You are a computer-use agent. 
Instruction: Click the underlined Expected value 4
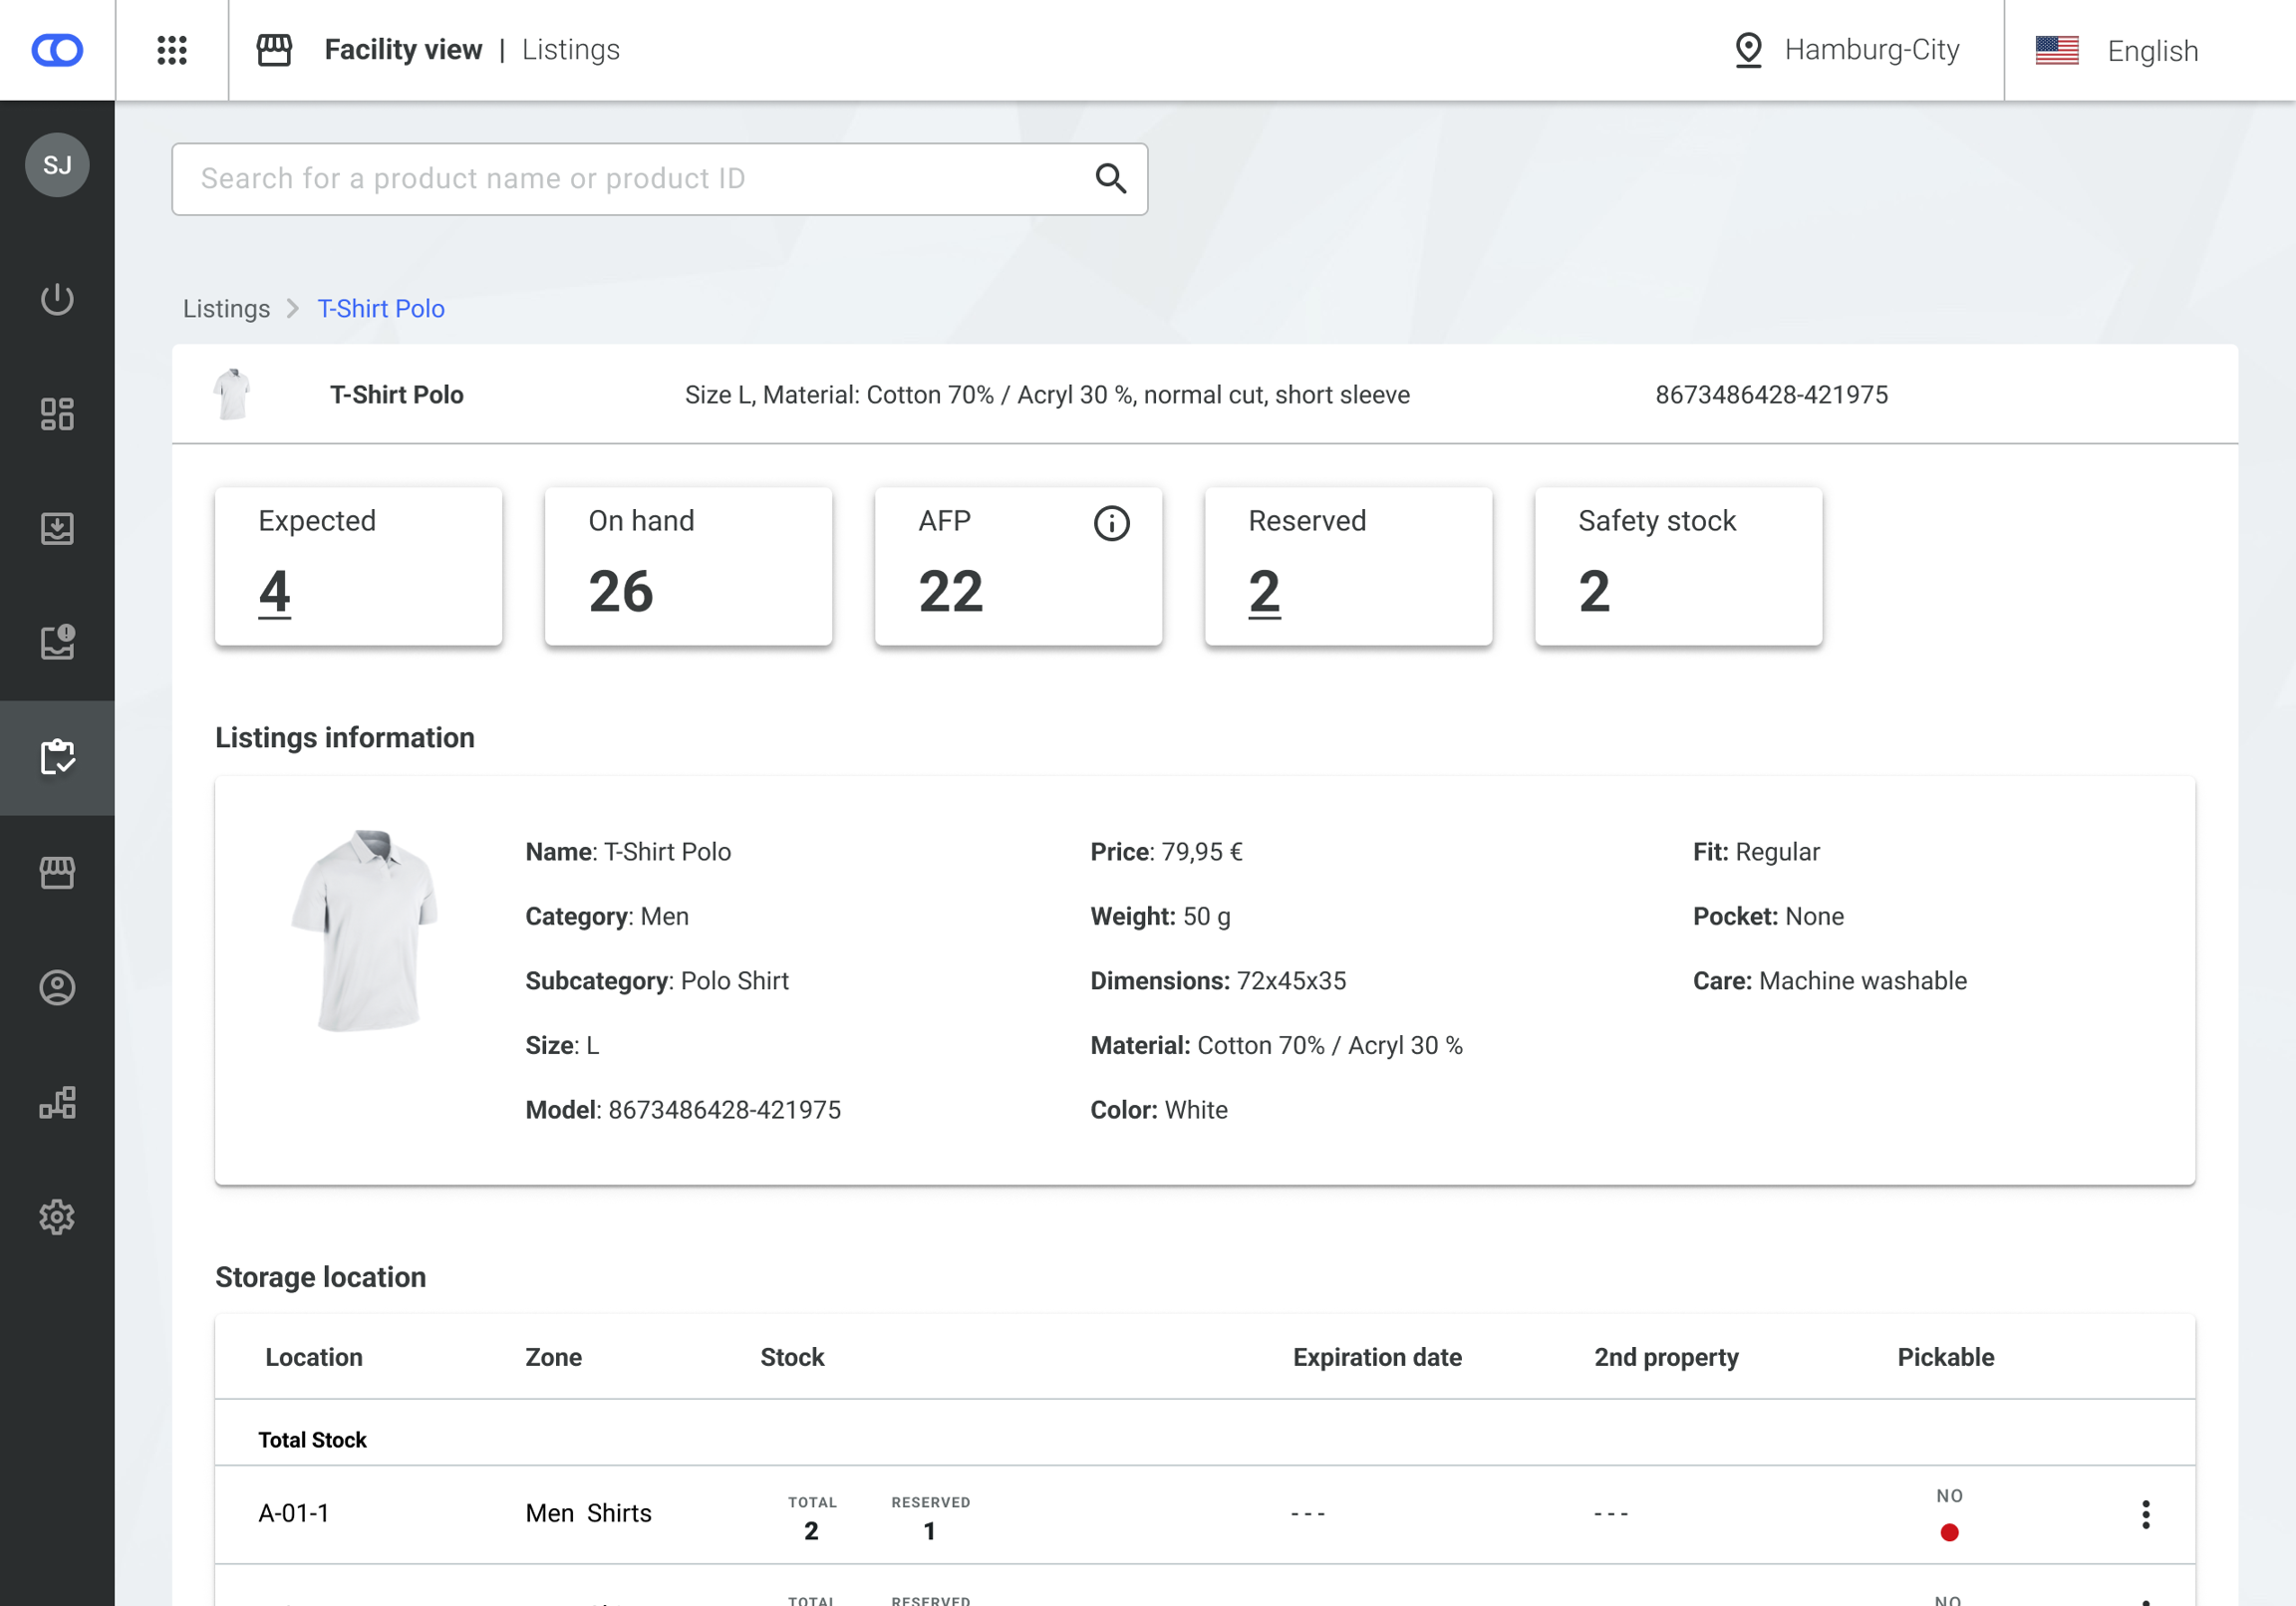(274, 591)
